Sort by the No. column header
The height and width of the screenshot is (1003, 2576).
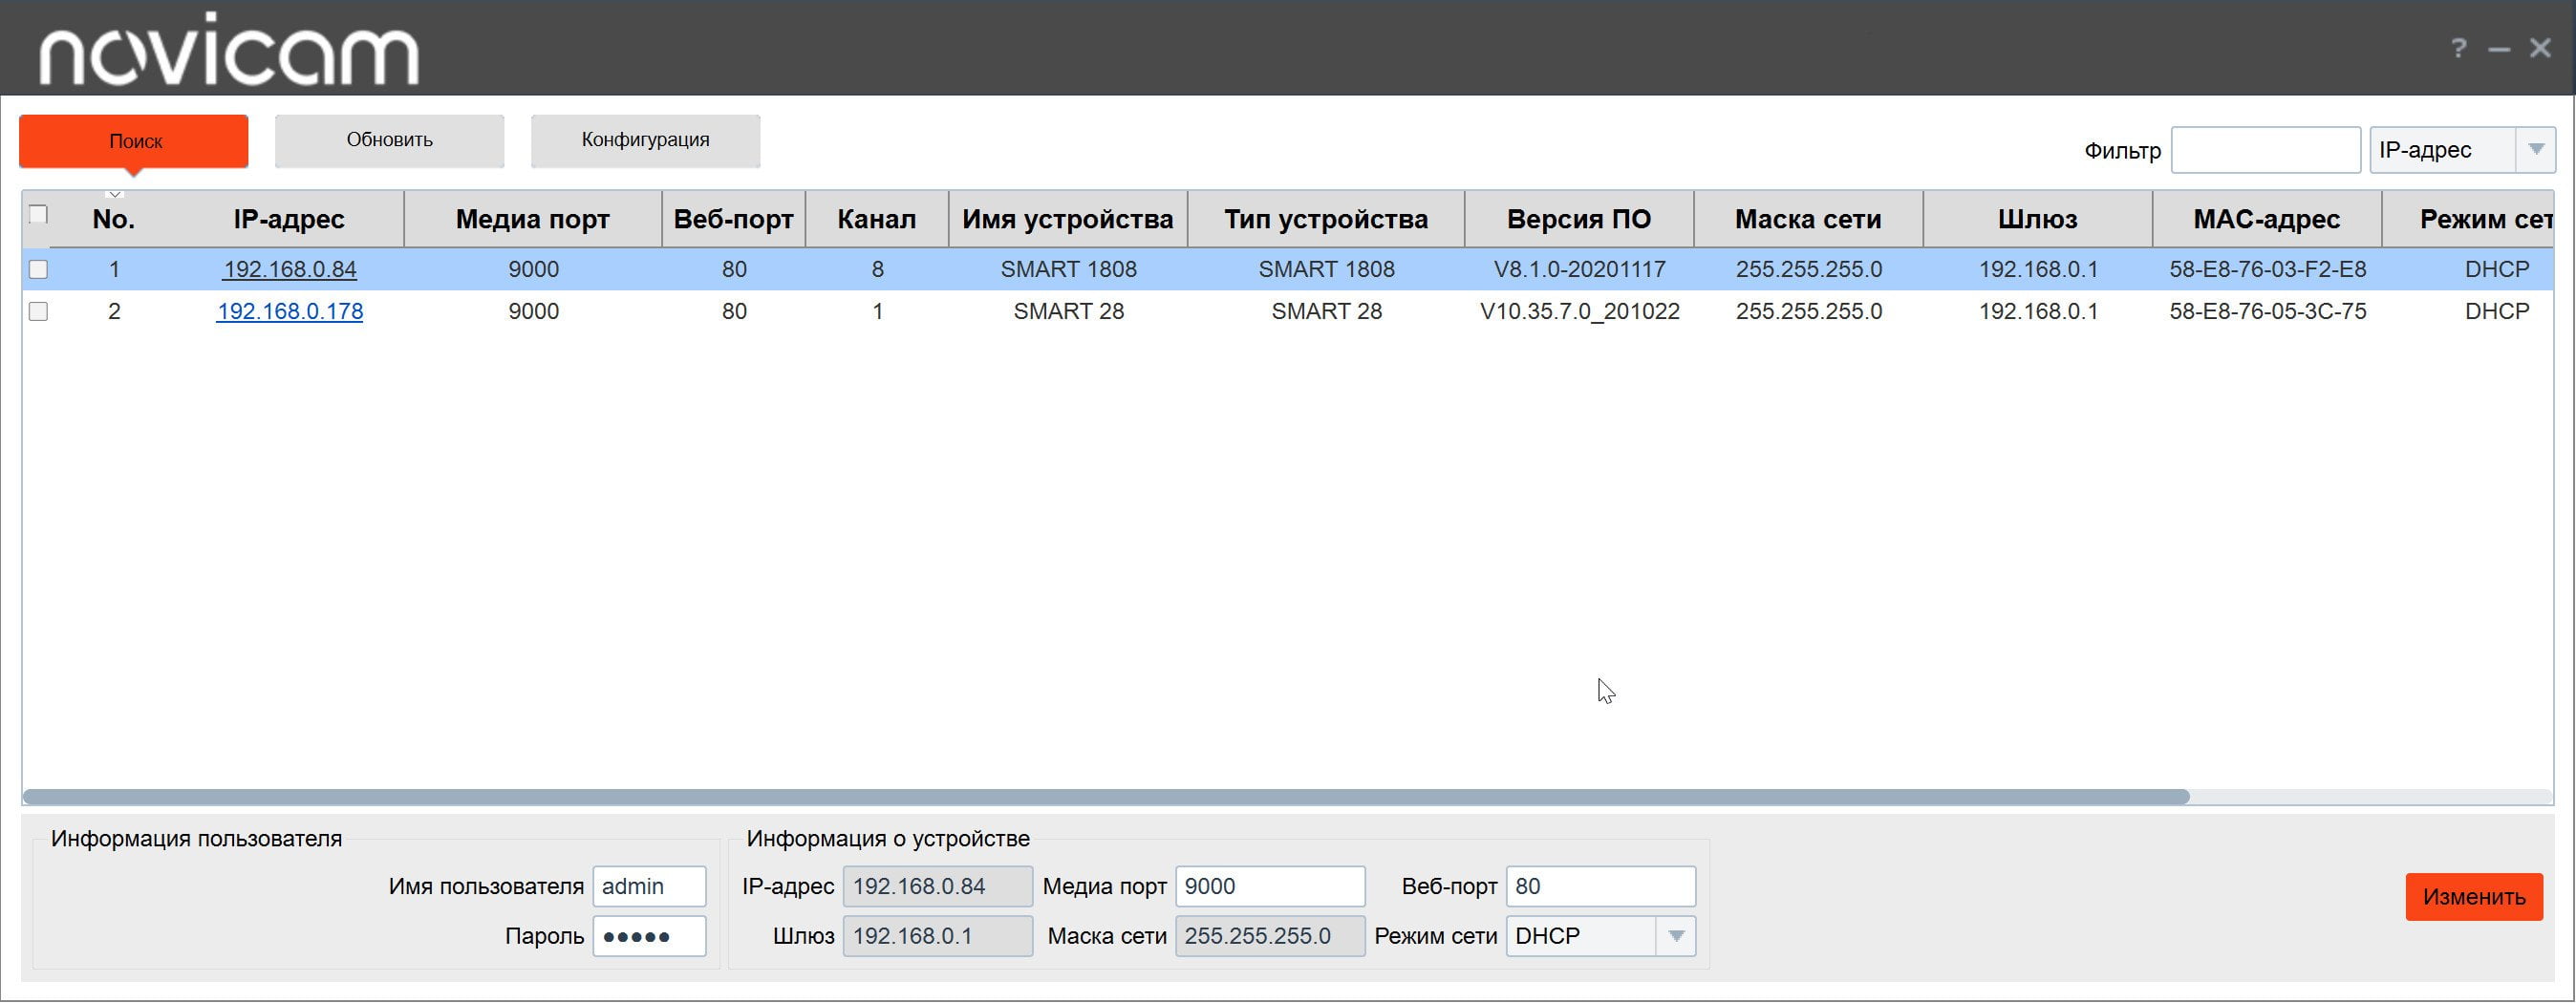pyautogui.click(x=113, y=219)
